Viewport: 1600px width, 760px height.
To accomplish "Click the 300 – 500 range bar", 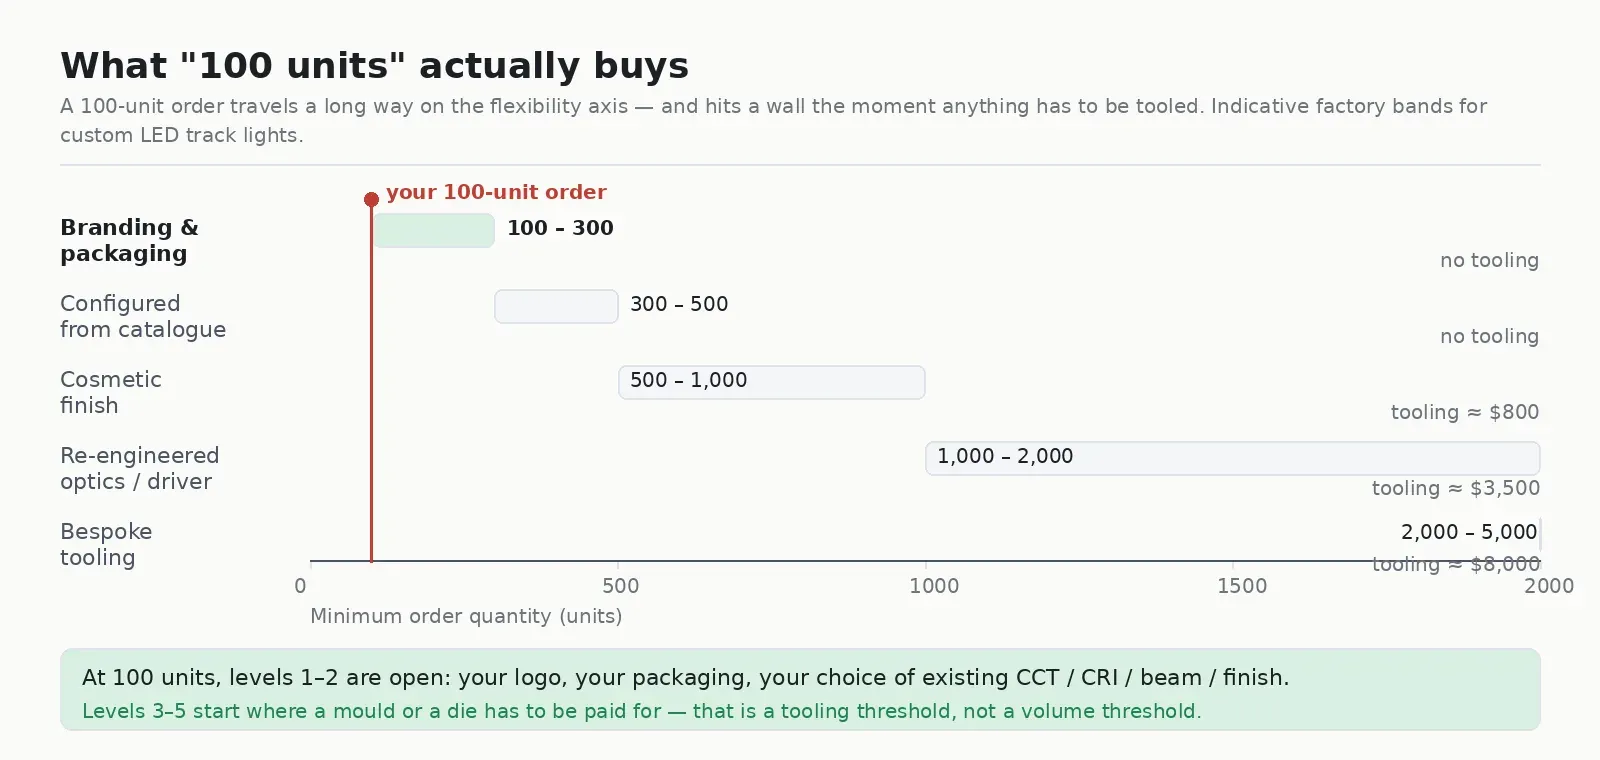I will (556, 306).
